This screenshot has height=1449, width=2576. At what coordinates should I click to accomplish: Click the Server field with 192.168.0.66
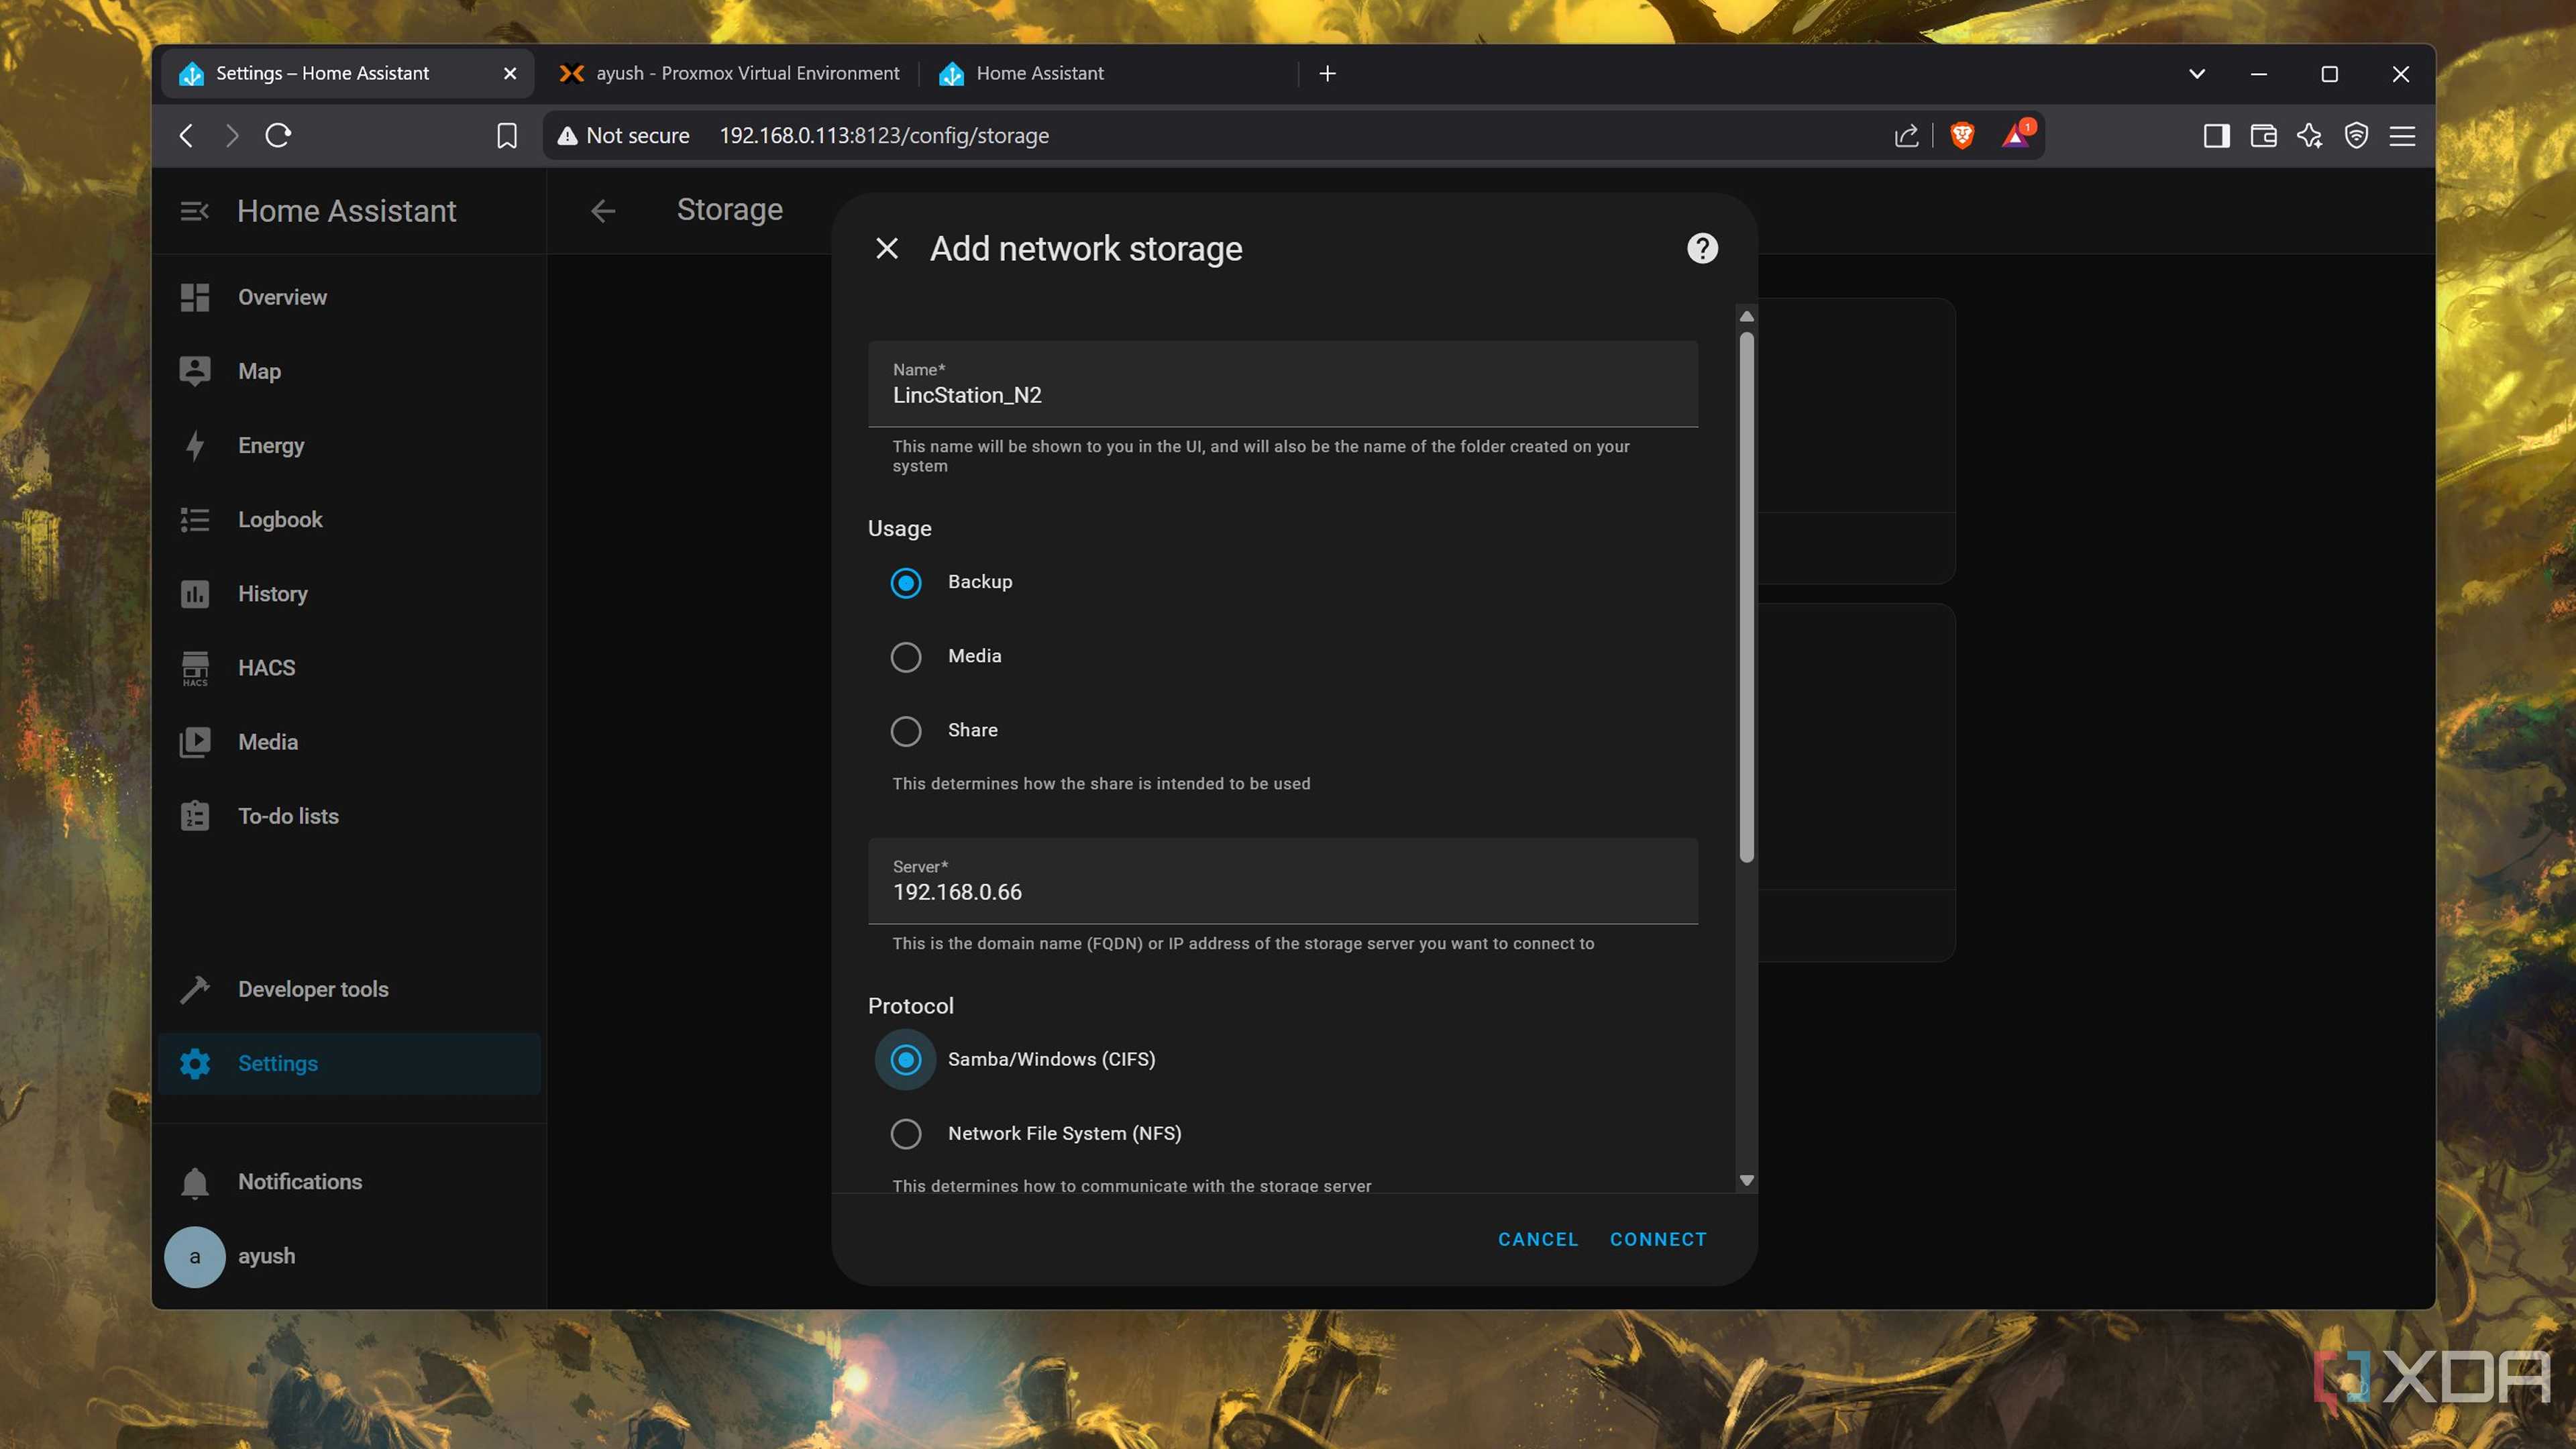[x=1283, y=881]
